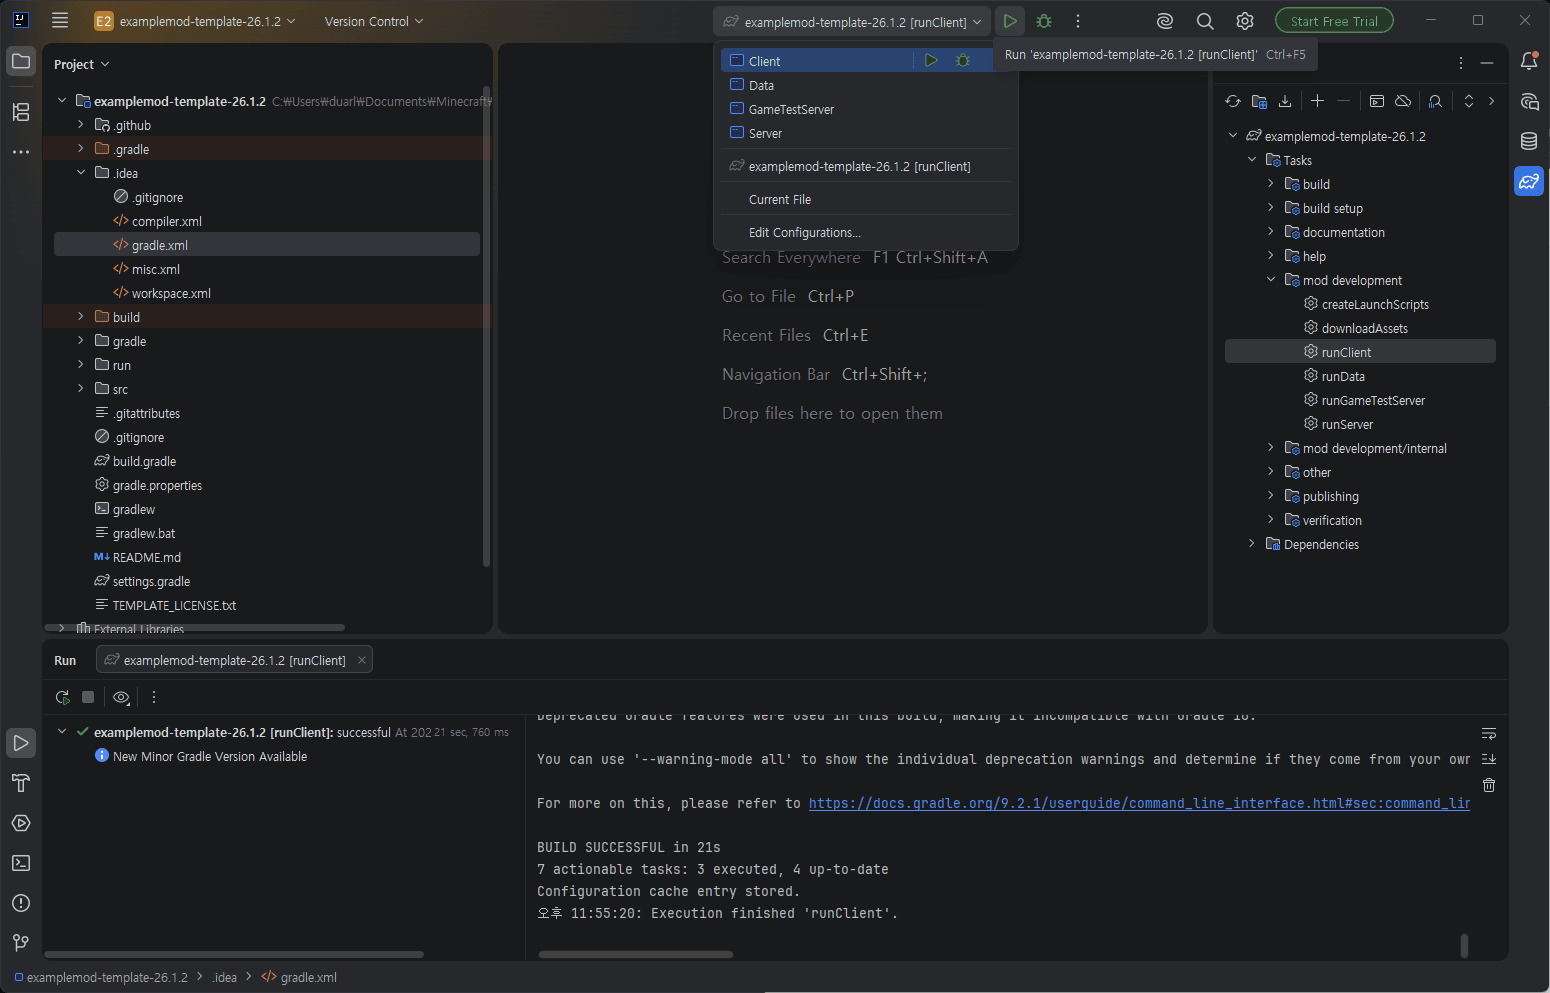Image resolution: width=1550 pixels, height=993 pixels.
Task: Toggle scroll to end in console
Action: pos(1489,759)
